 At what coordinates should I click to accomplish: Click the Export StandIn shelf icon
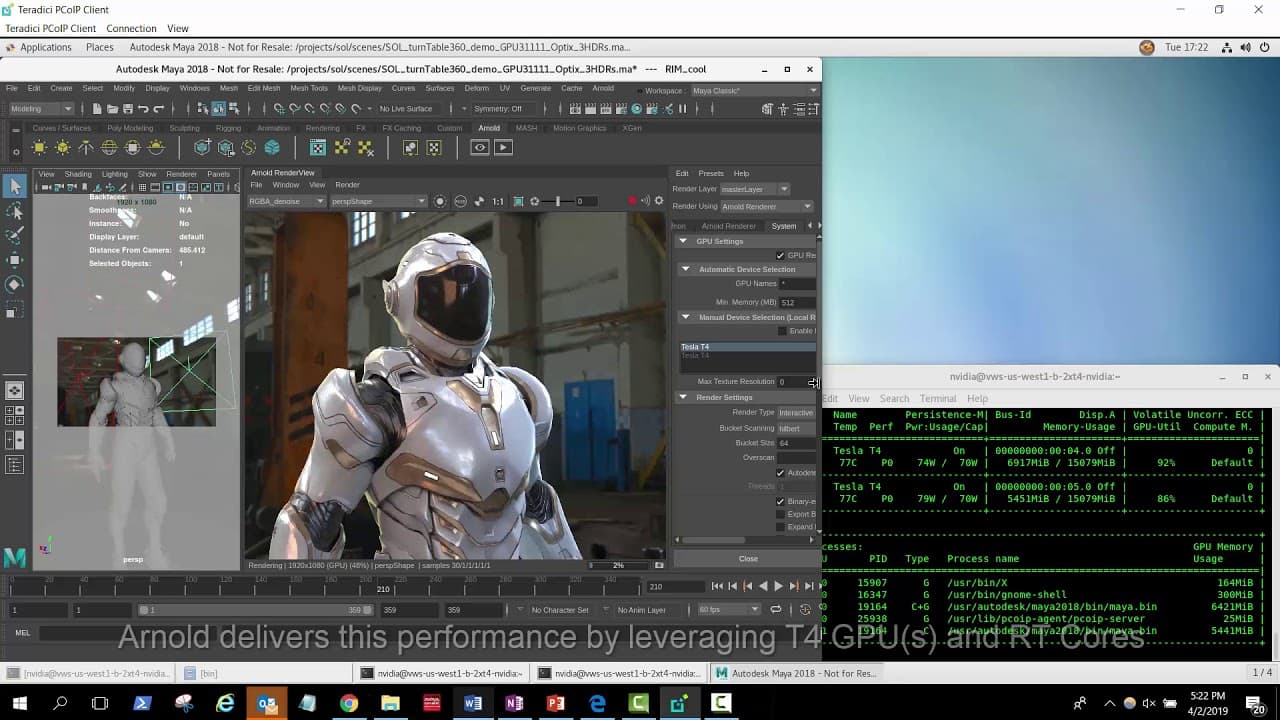click(x=225, y=148)
